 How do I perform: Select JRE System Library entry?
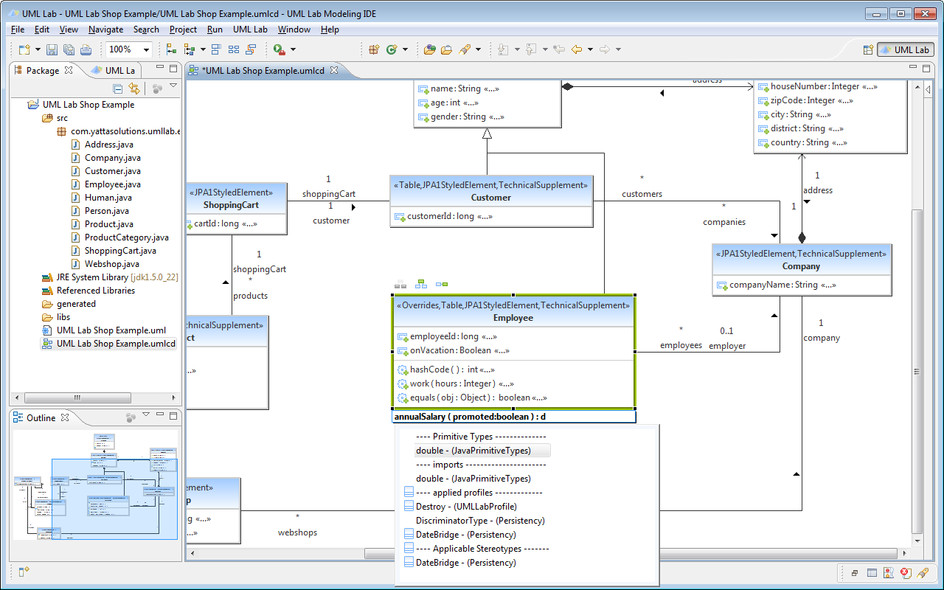[110, 277]
